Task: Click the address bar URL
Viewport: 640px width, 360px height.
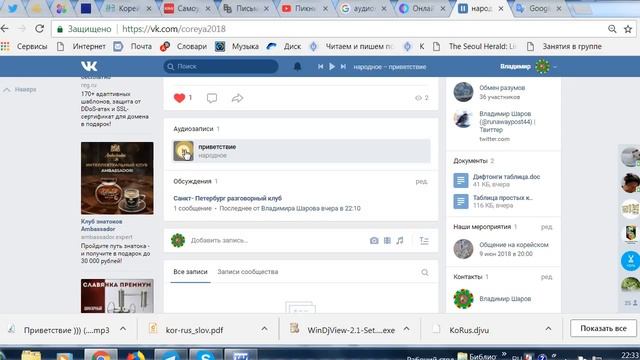Action: (x=174, y=29)
